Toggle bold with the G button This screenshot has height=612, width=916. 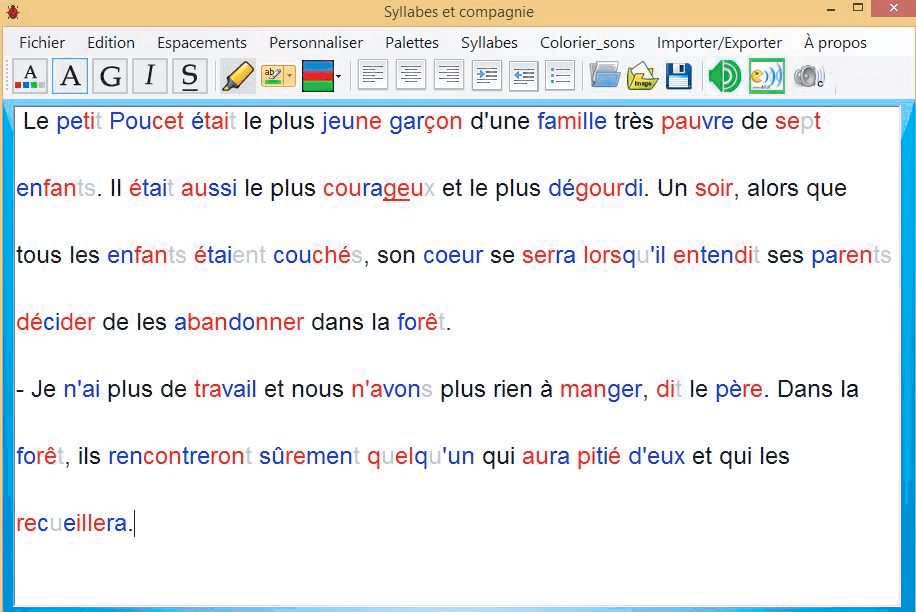click(x=111, y=76)
